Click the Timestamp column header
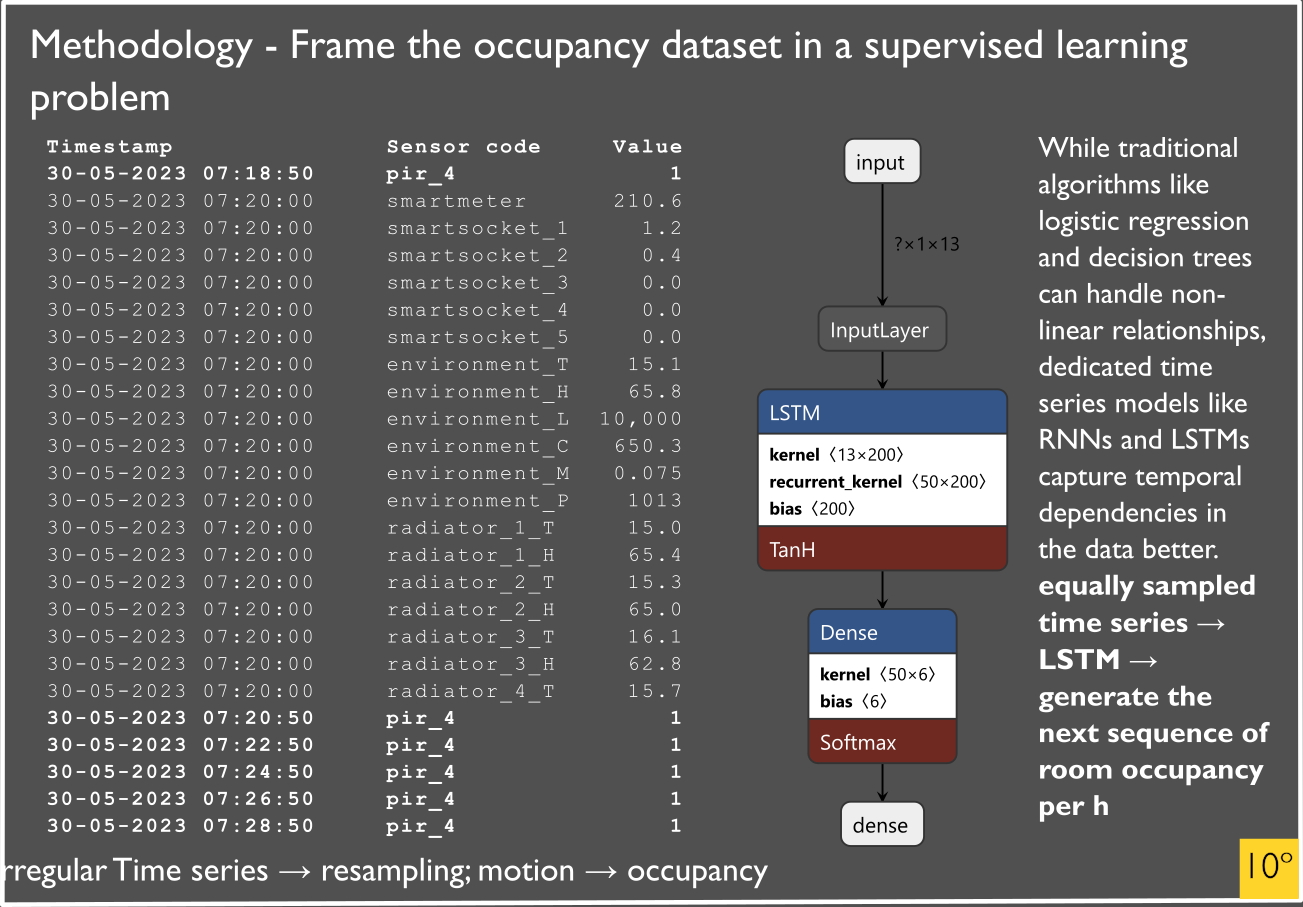Image resolution: width=1303 pixels, height=907 pixels. 109,147
